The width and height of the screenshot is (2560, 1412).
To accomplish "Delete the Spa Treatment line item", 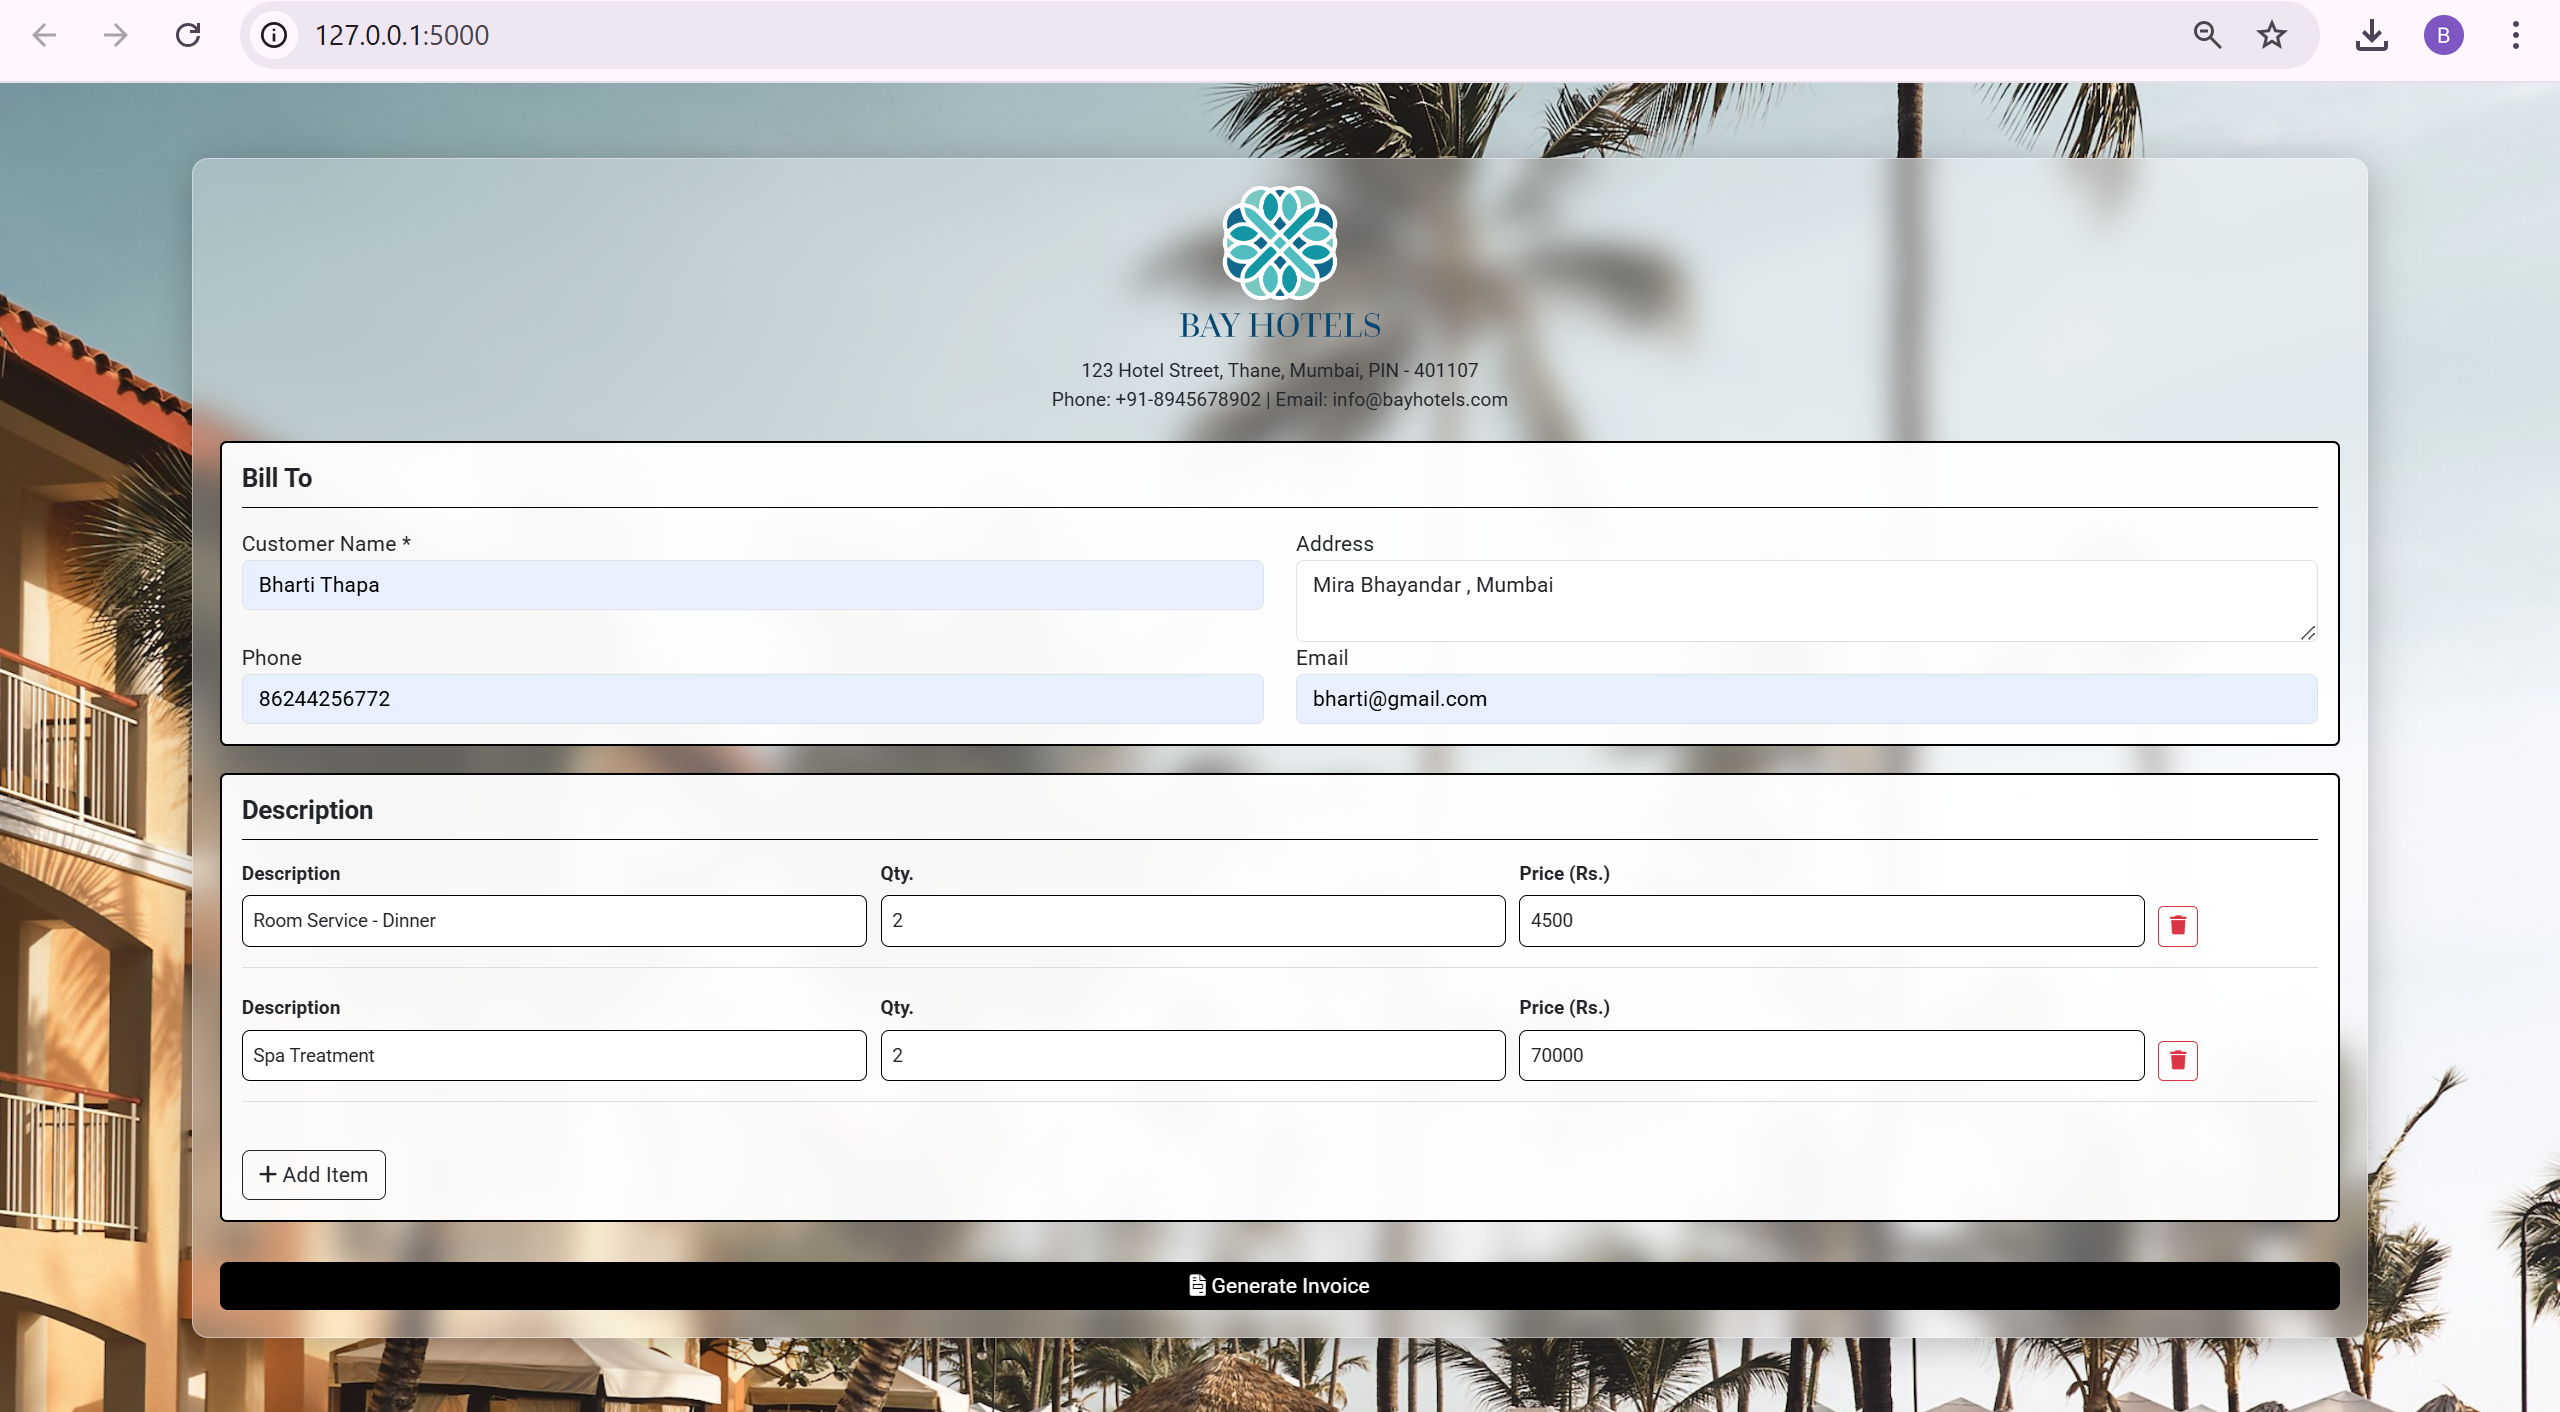I will coord(2177,1060).
